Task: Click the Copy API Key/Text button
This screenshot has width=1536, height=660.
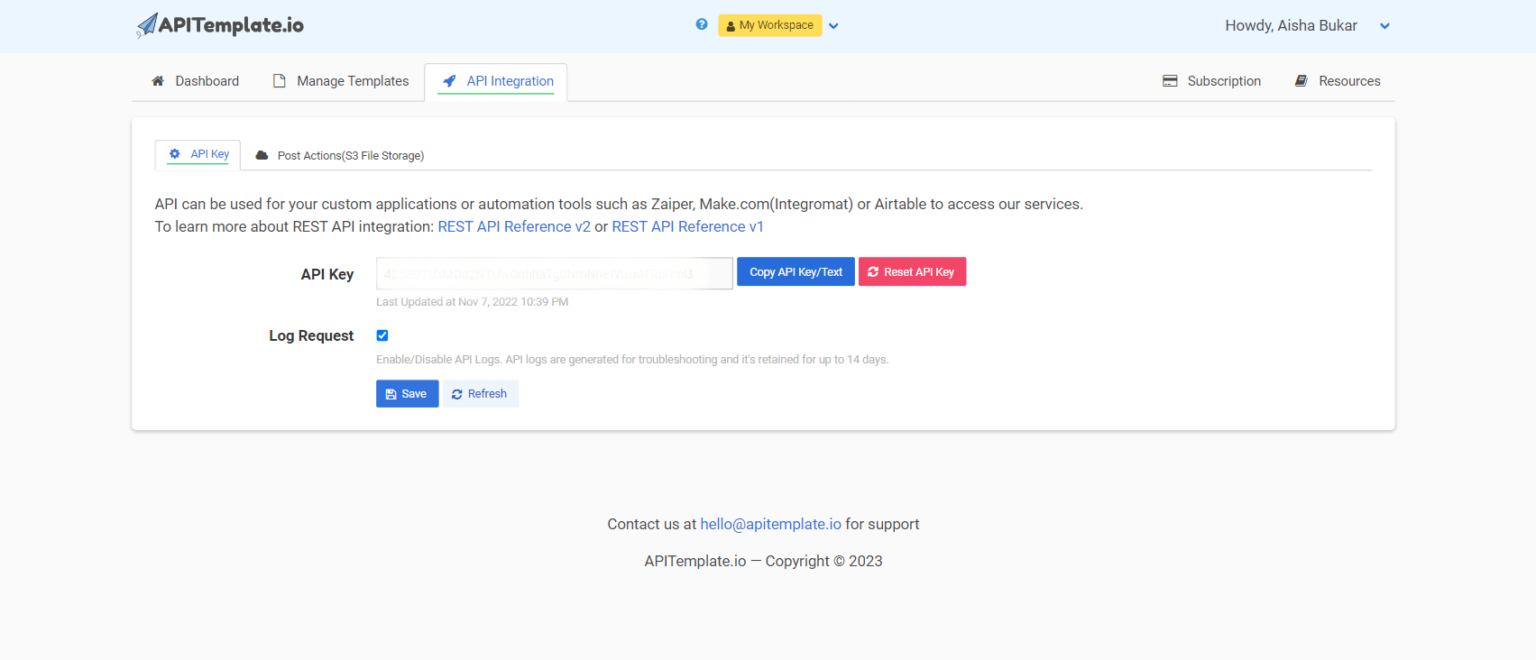Action: pos(796,272)
